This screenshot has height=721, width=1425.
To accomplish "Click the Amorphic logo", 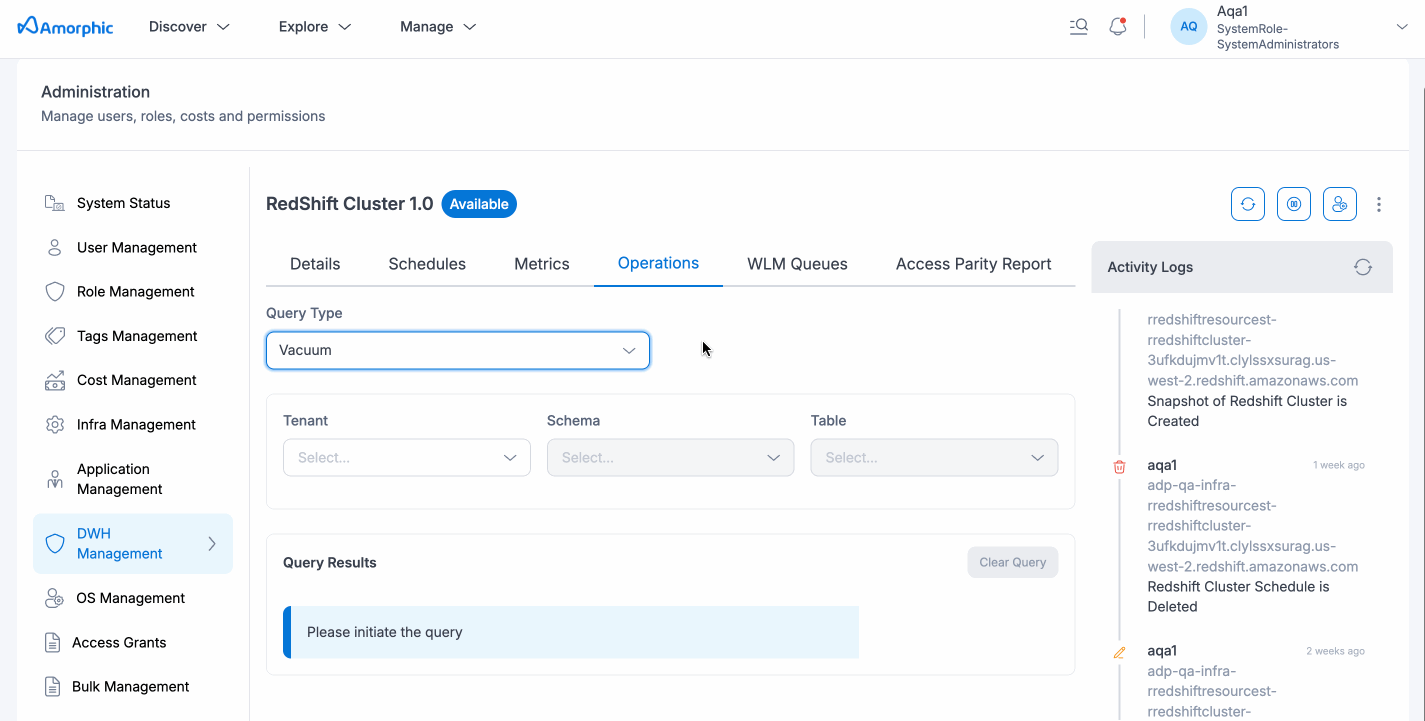I will click(65, 26).
